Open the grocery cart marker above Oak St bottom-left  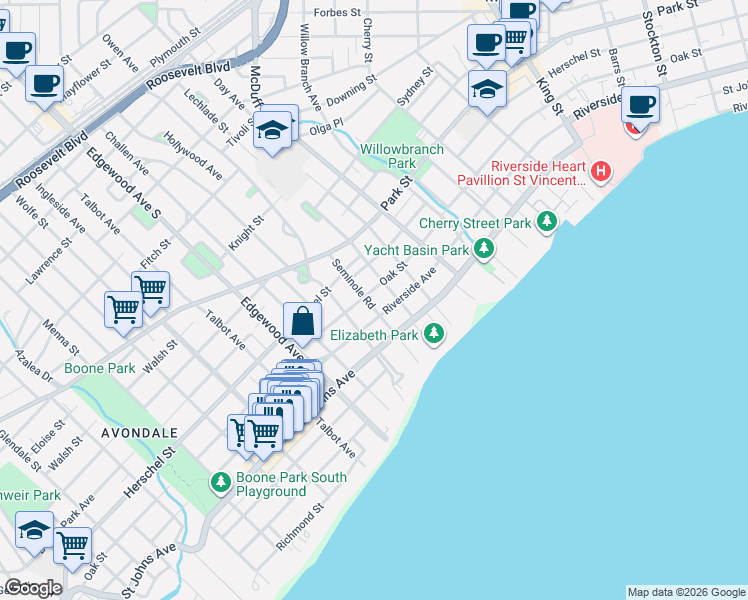pos(73,547)
